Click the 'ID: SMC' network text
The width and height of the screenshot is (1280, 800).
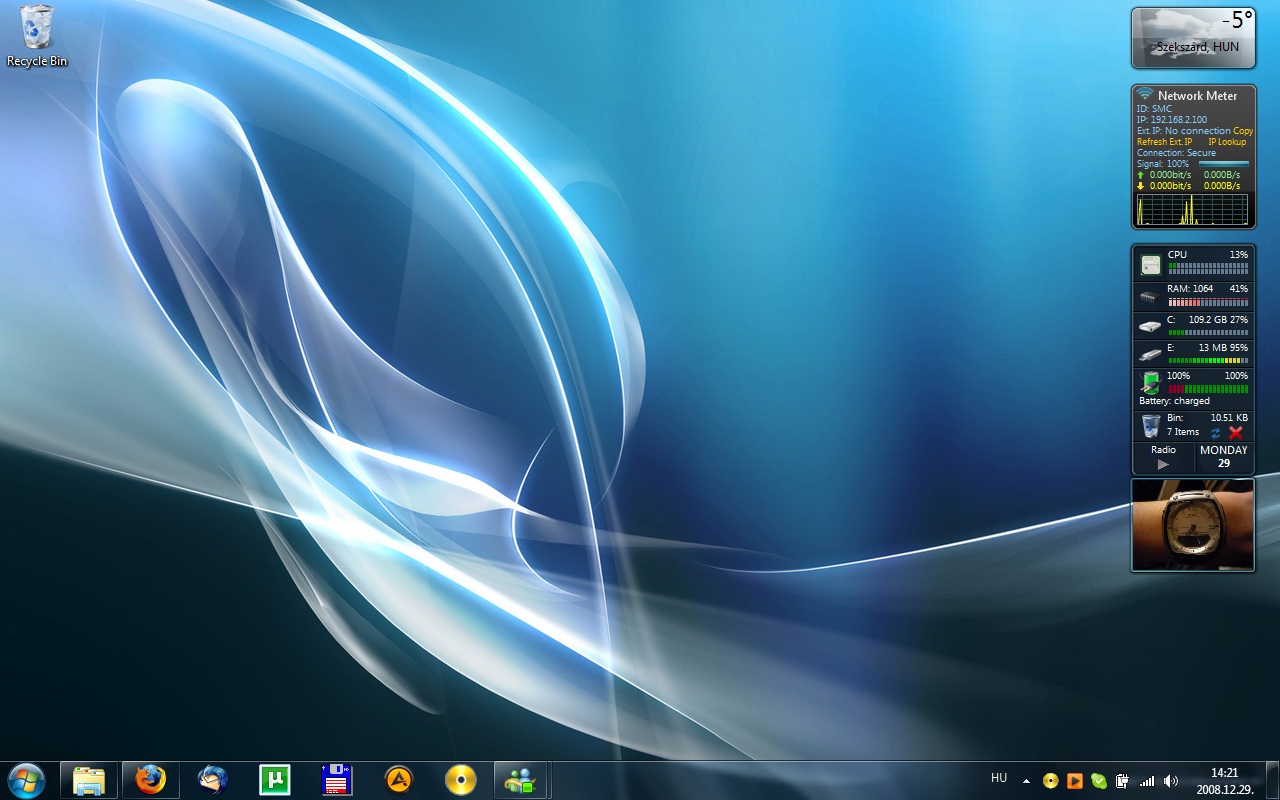(x=1154, y=109)
